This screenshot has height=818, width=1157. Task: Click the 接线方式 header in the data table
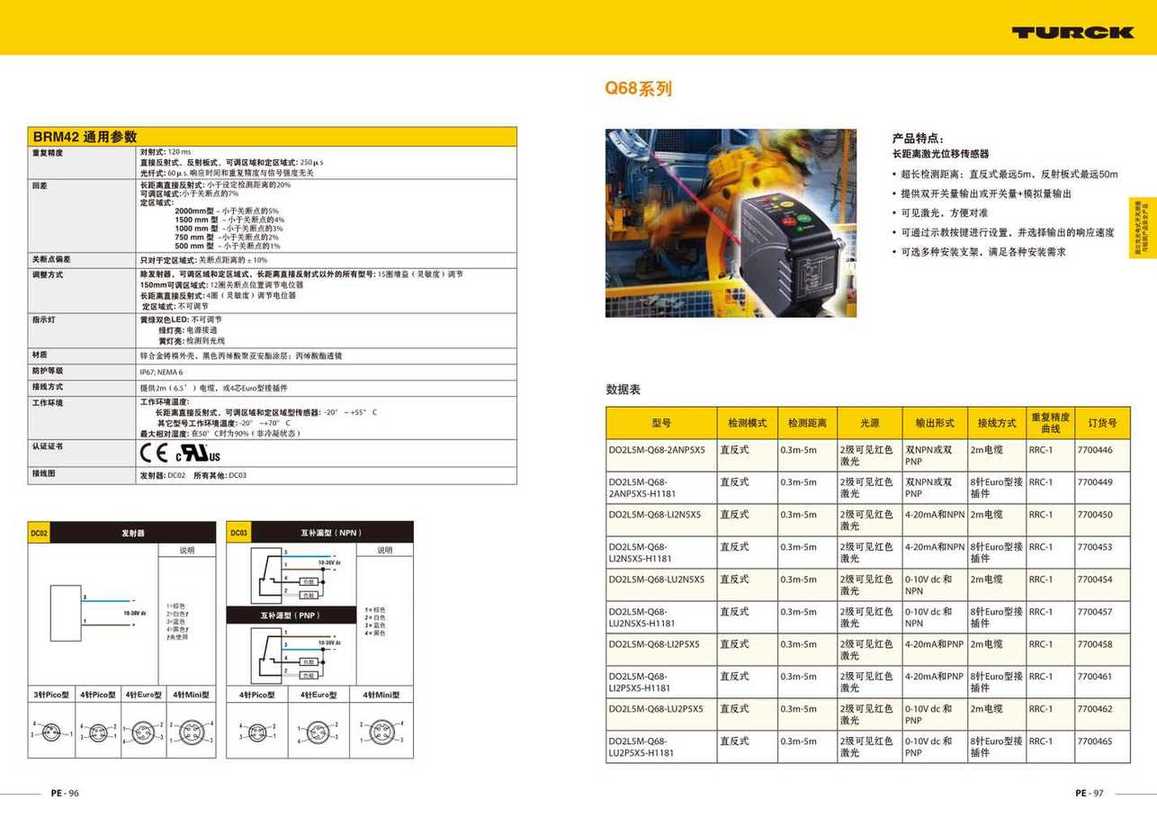pyautogui.click(x=996, y=423)
